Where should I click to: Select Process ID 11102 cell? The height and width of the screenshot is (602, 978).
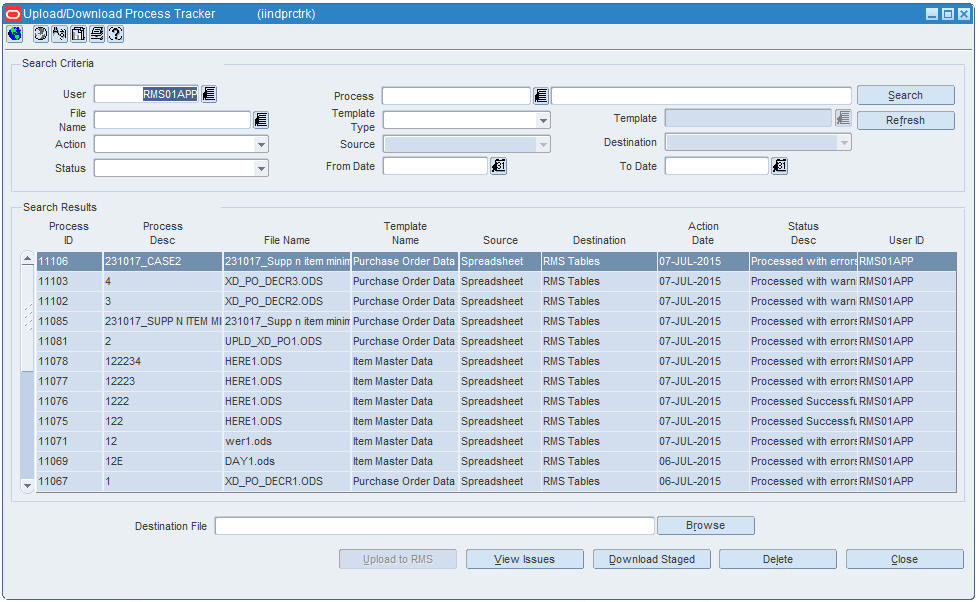(69, 301)
